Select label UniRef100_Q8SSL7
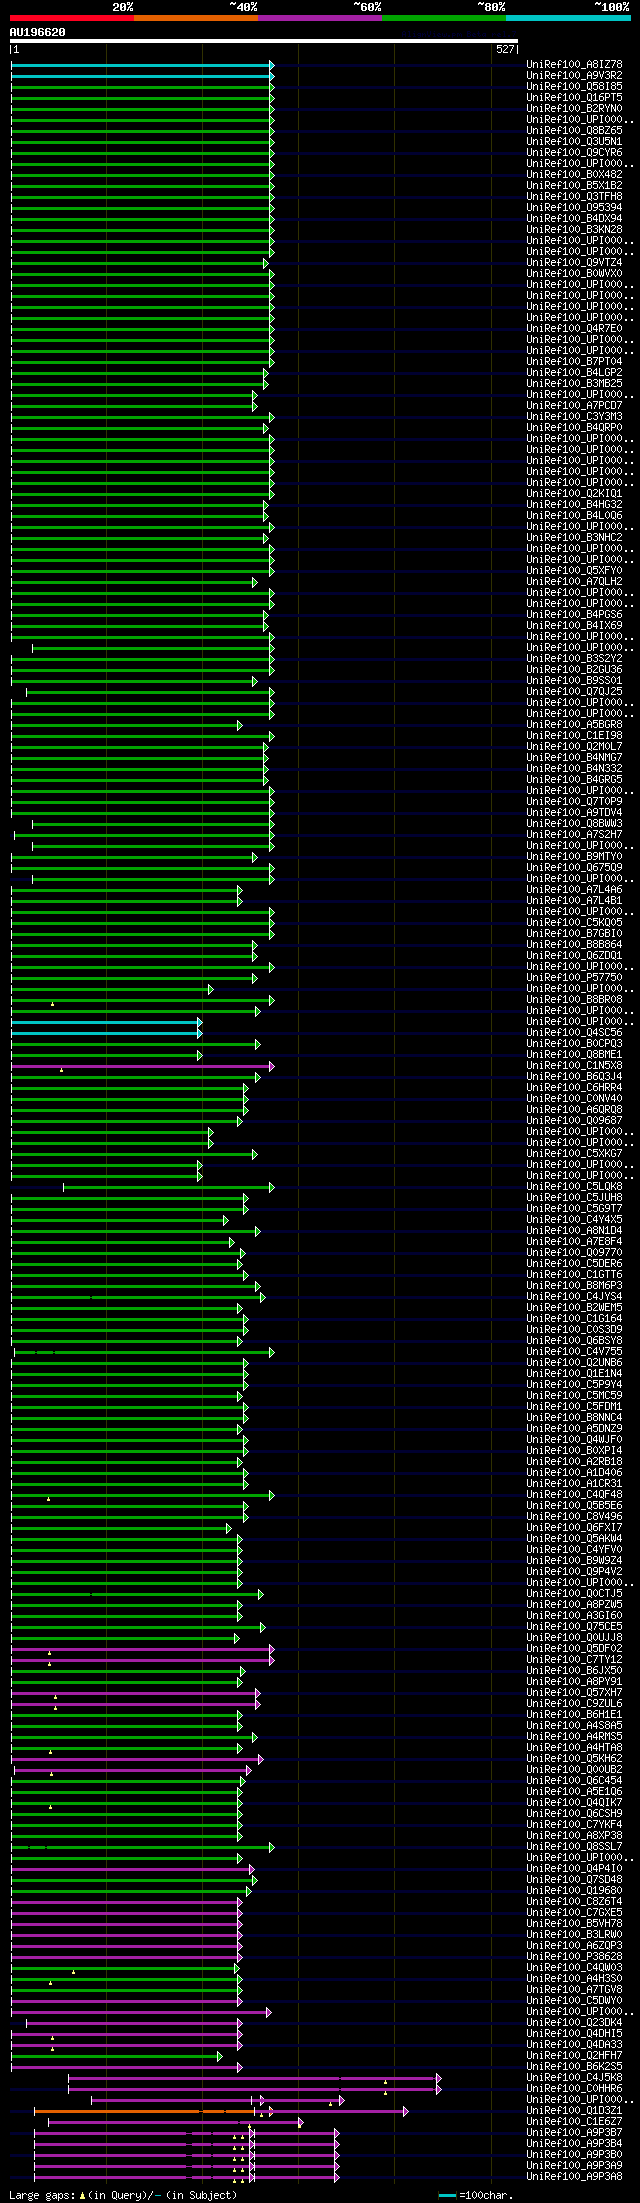The image size is (640, 2203). coord(574,1846)
